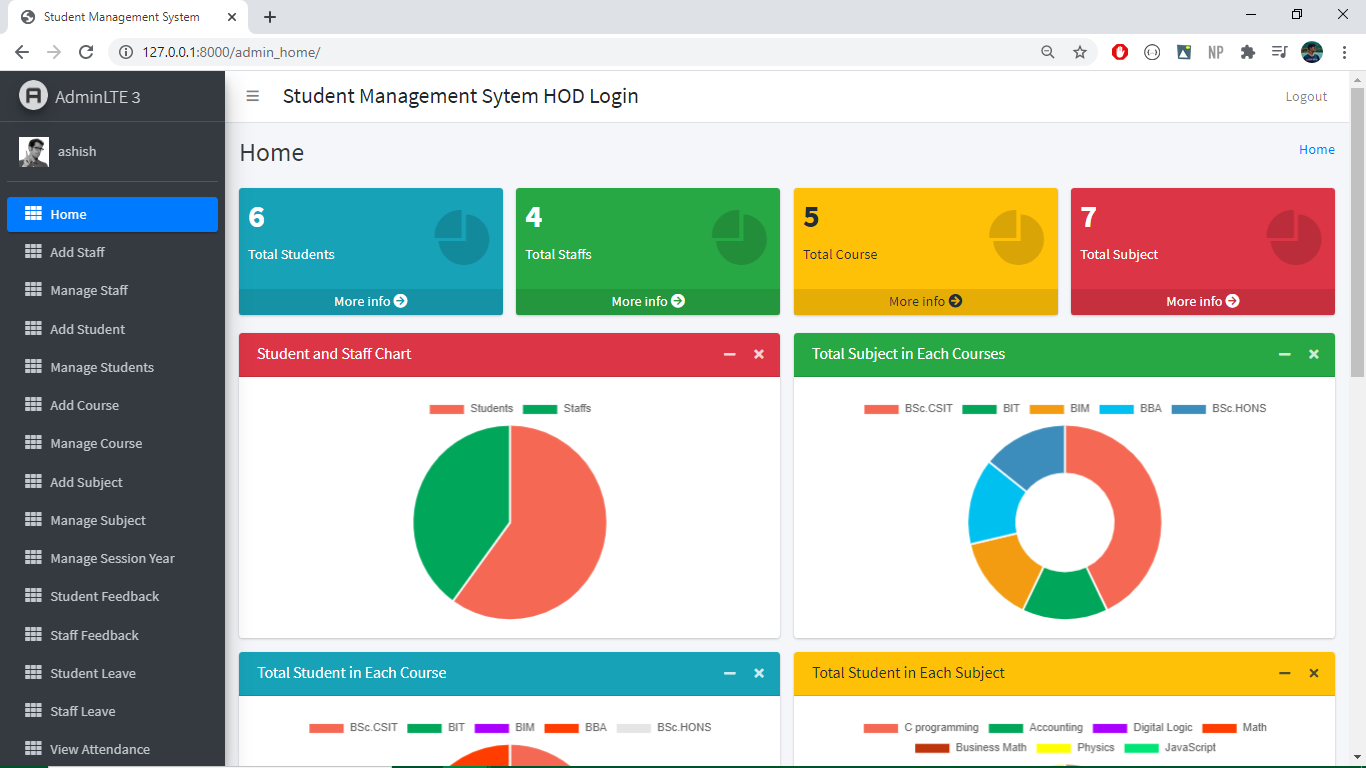Click More info on Total Course card
This screenshot has width=1366, height=768.
pos(926,301)
